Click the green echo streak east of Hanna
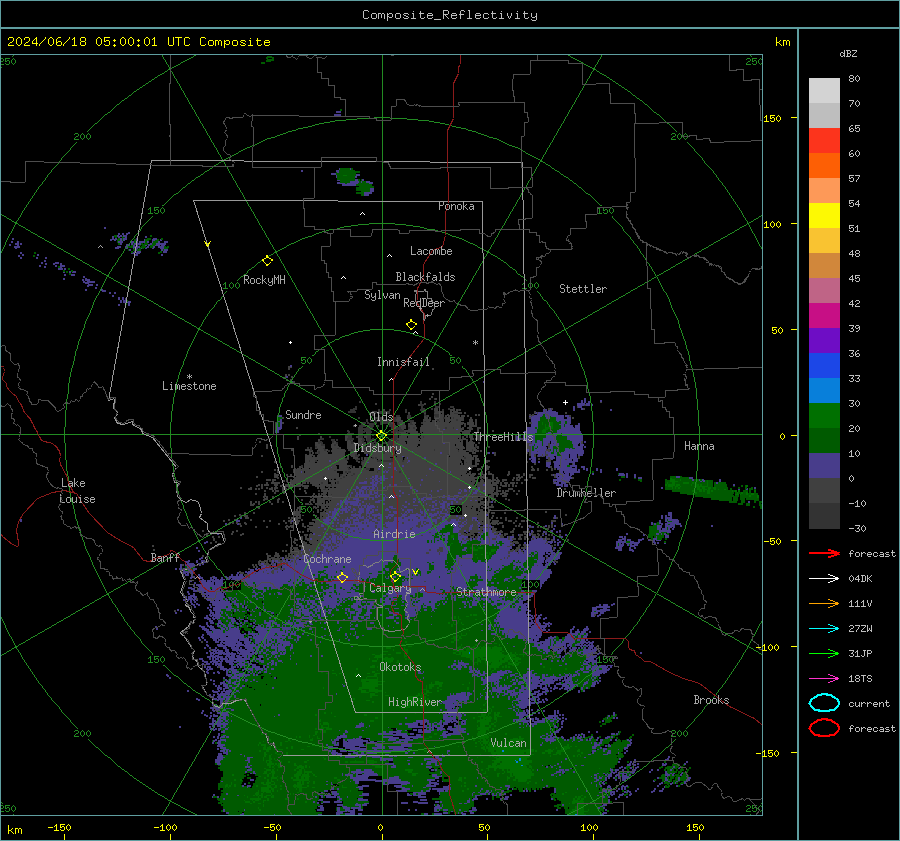This screenshot has height=841, width=900. click(x=713, y=491)
